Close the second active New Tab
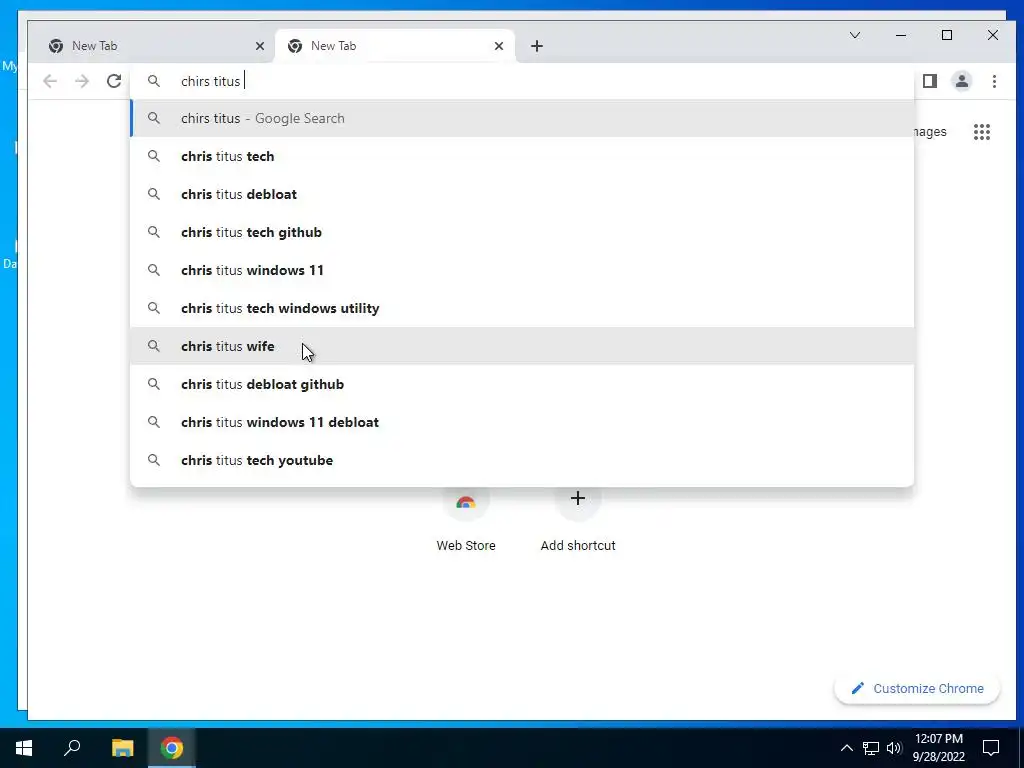 [x=499, y=46]
